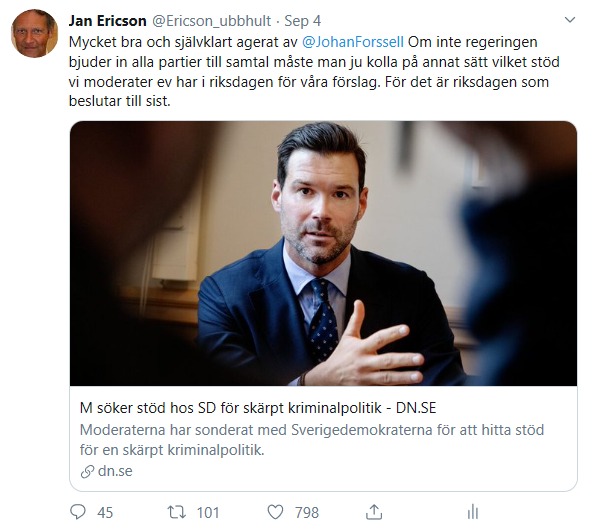This screenshot has width=591, height=530.
Task: Click the reply speech bubble icon
Action: click(78, 512)
